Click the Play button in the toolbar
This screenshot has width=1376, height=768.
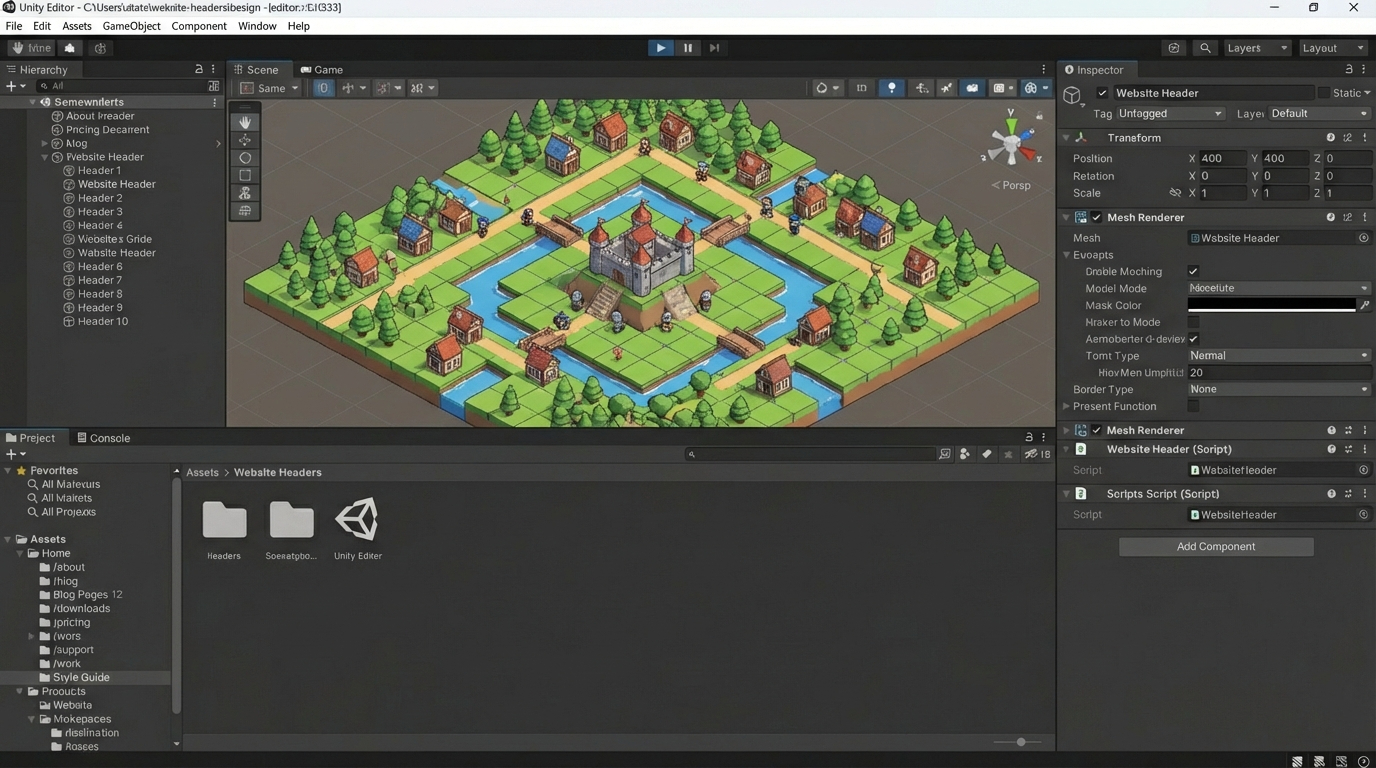660,48
